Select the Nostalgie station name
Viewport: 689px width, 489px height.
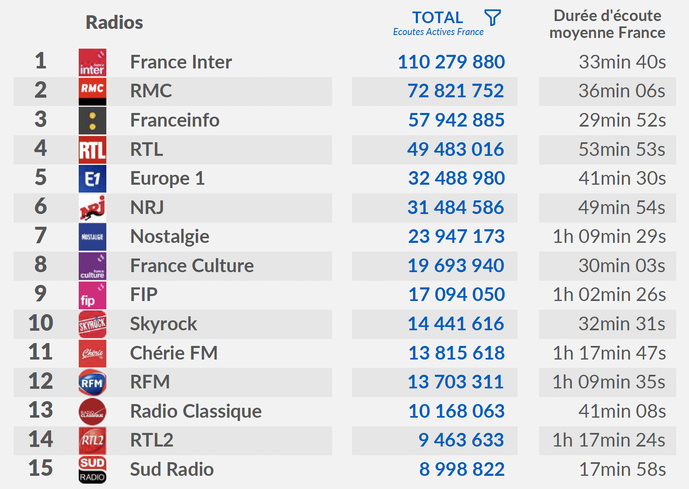pos(170,236)
